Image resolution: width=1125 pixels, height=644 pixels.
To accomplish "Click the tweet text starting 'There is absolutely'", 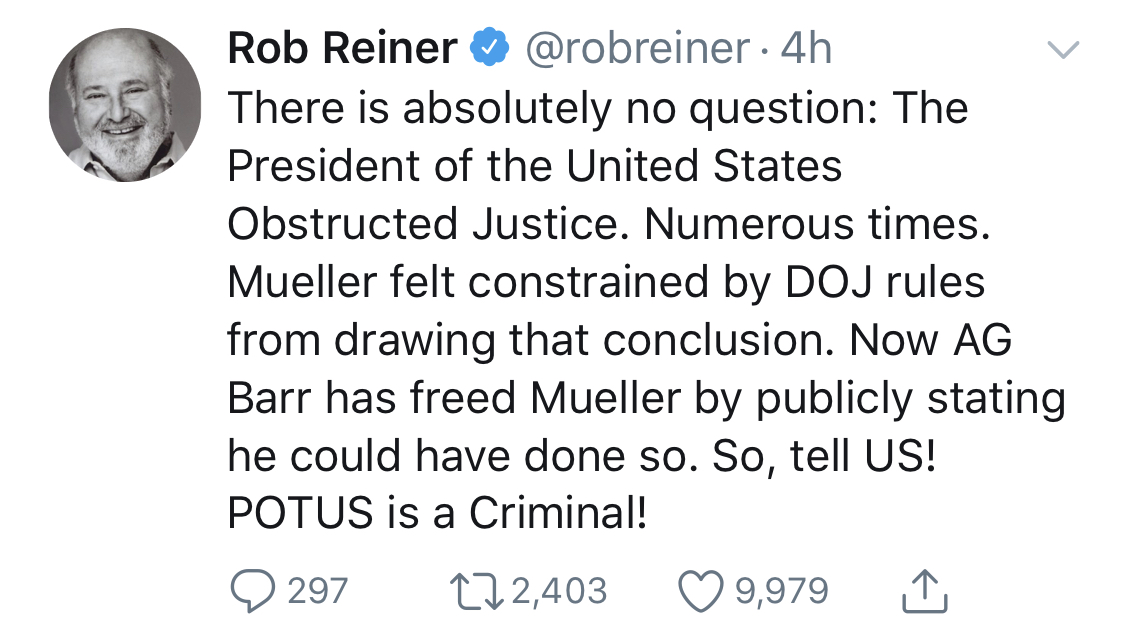I will click(x=646, y=310).
